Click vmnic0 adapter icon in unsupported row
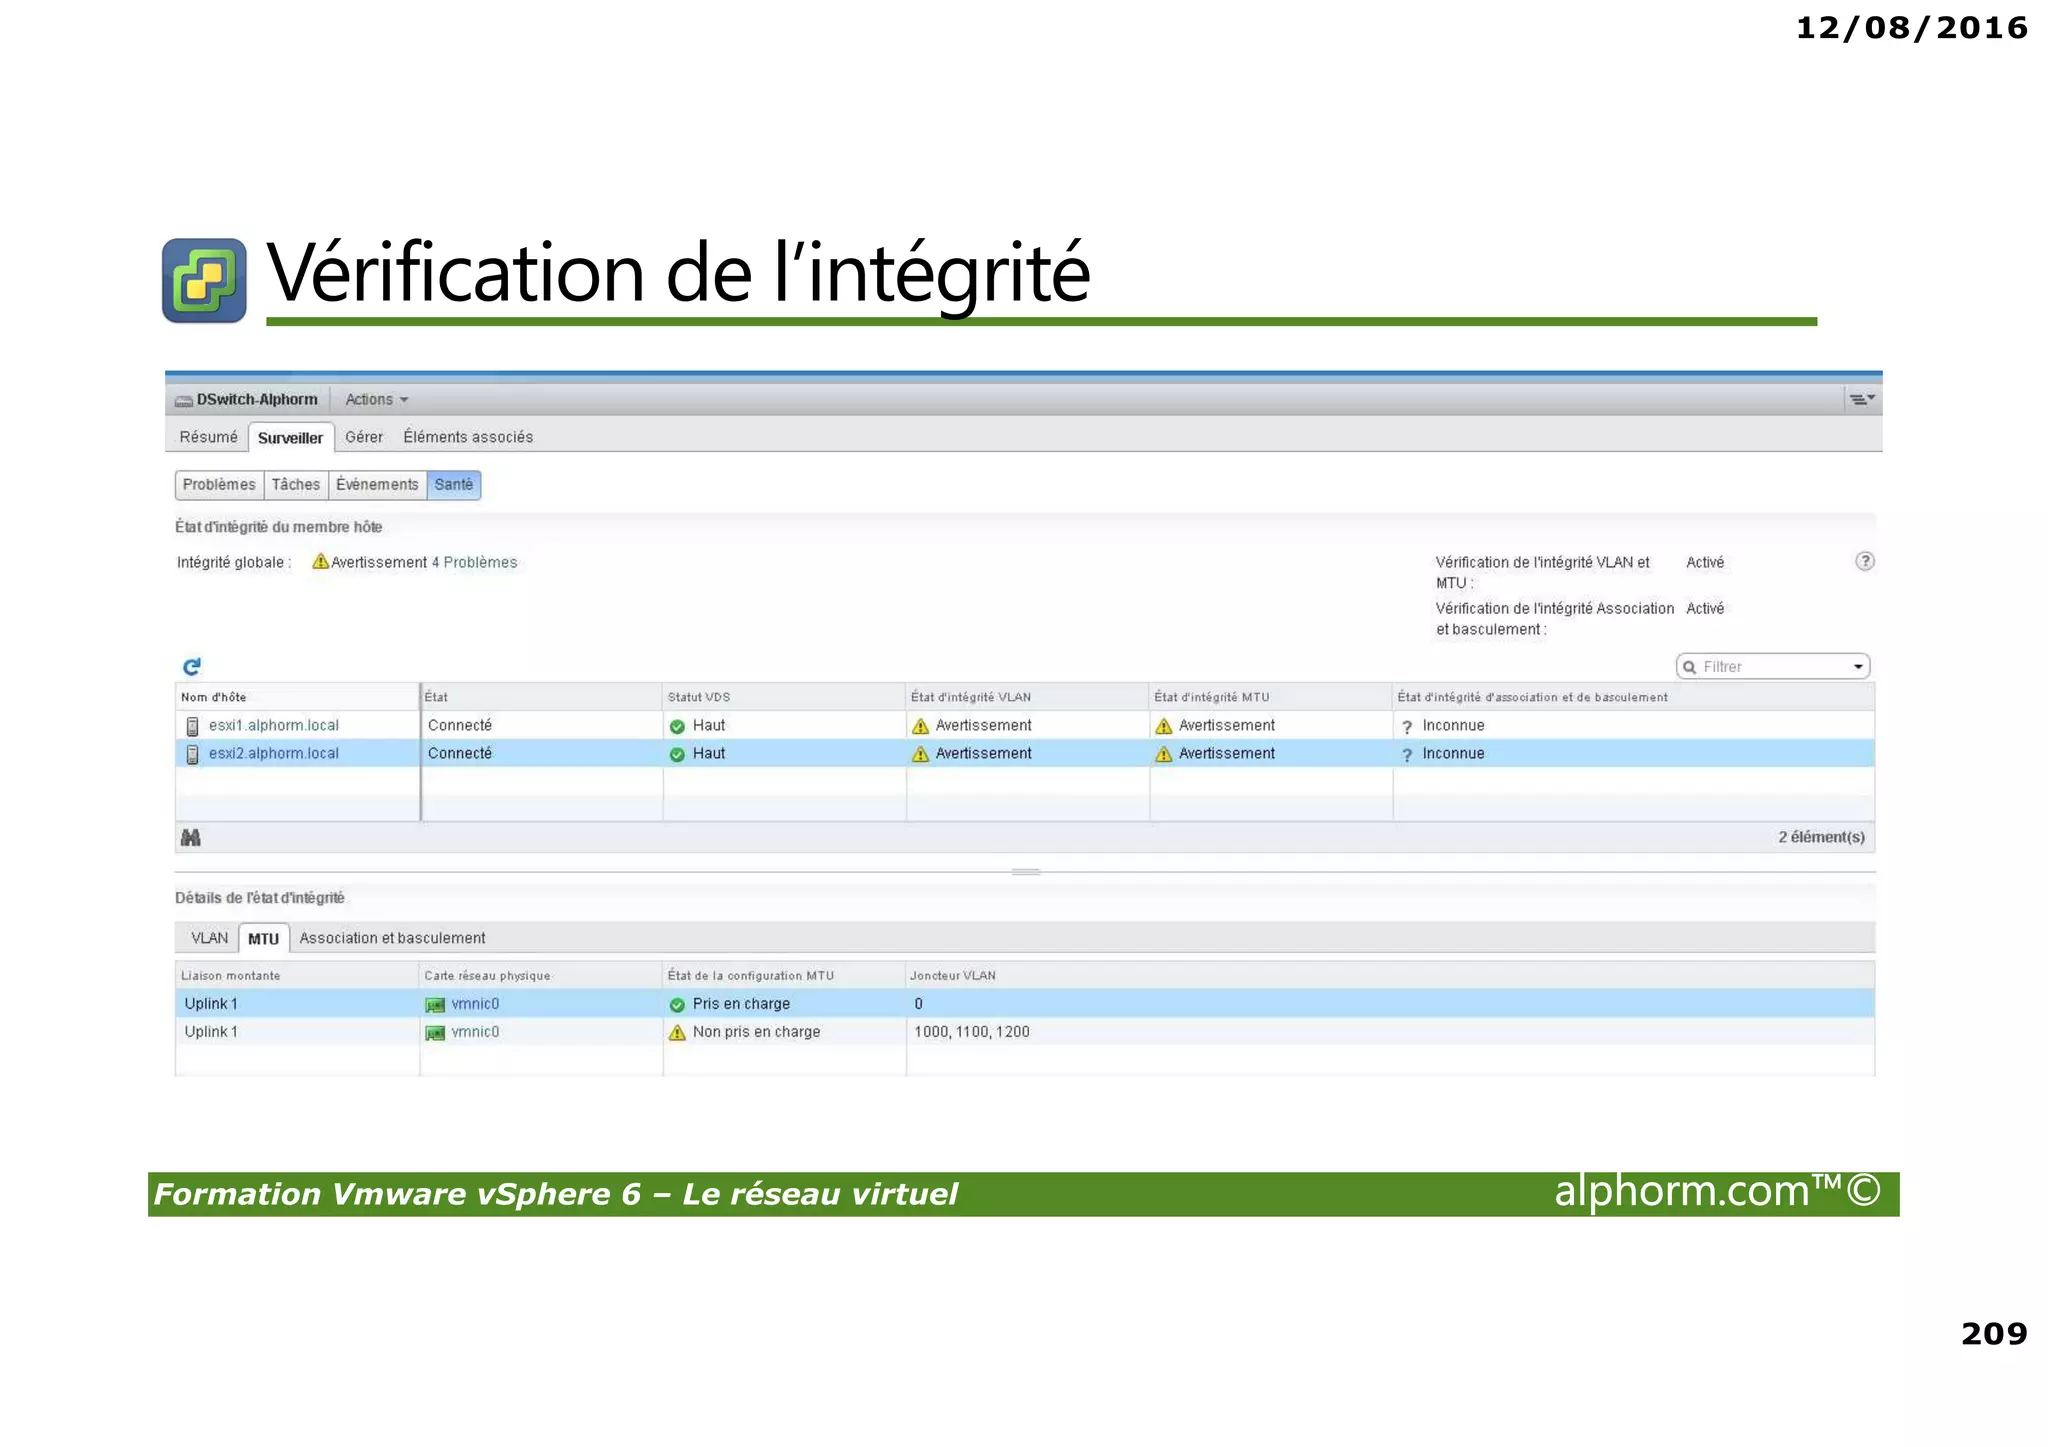This screenshot has width=2048, height=1447. 435,1032
